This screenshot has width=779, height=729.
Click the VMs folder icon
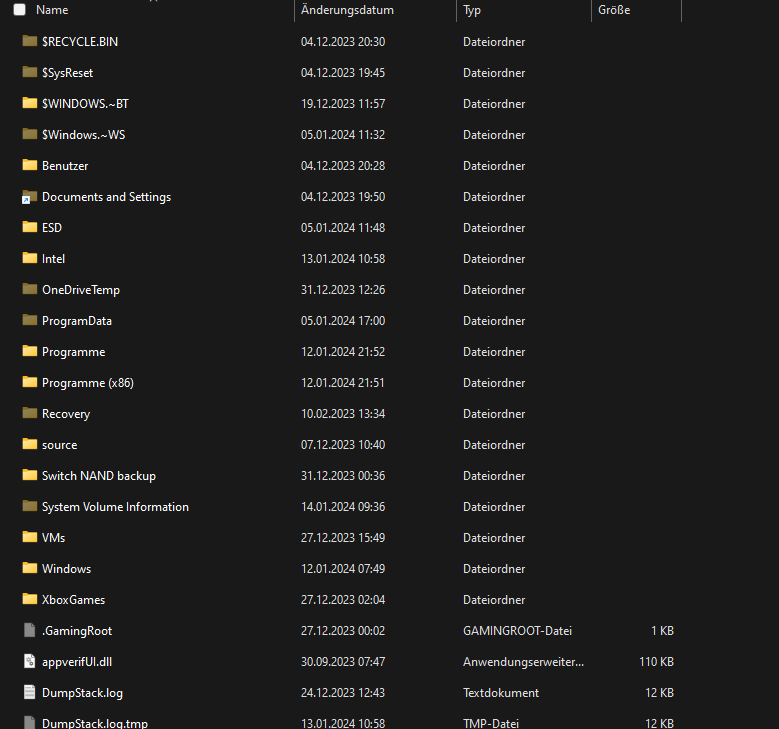[30, 537]
